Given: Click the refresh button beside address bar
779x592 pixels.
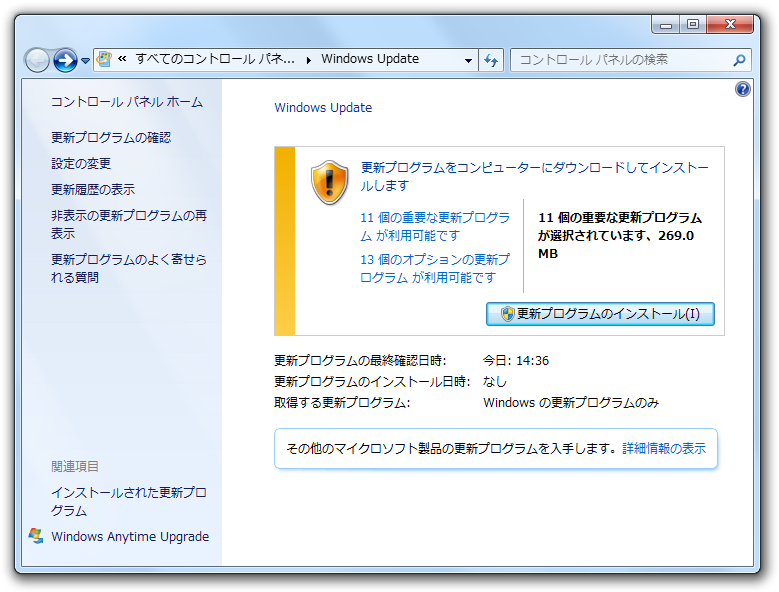Looking at the screenshot, I should pos(491,60).
